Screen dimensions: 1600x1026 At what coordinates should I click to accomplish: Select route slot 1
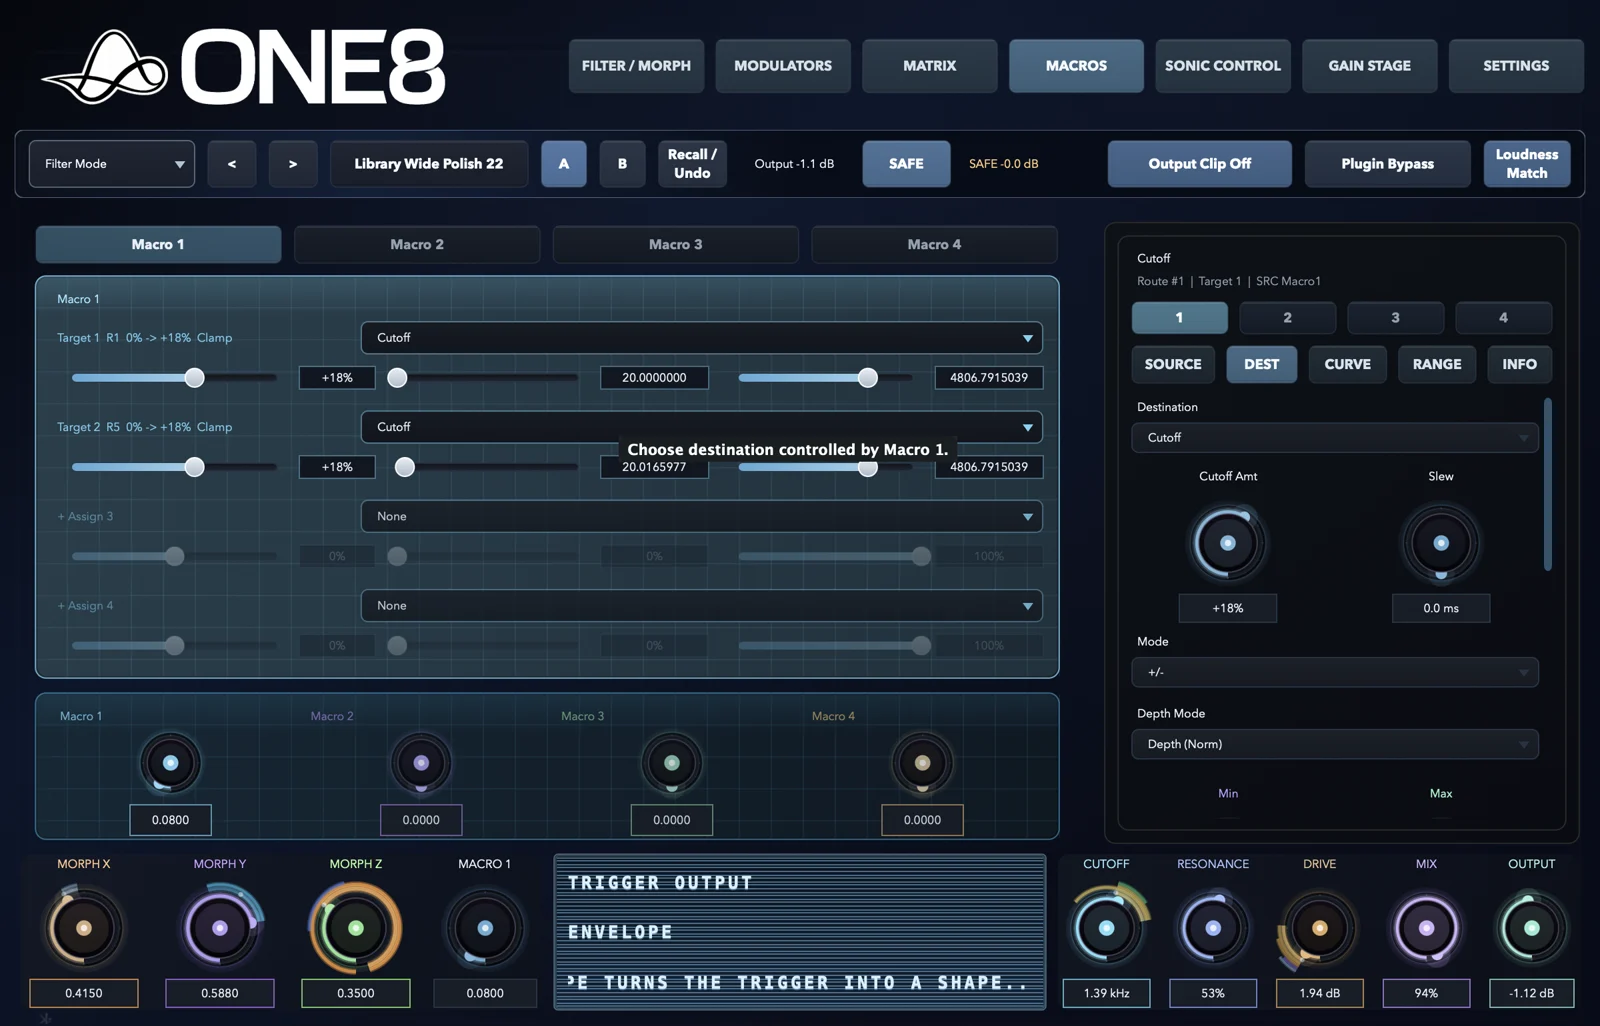(1180, 317)
